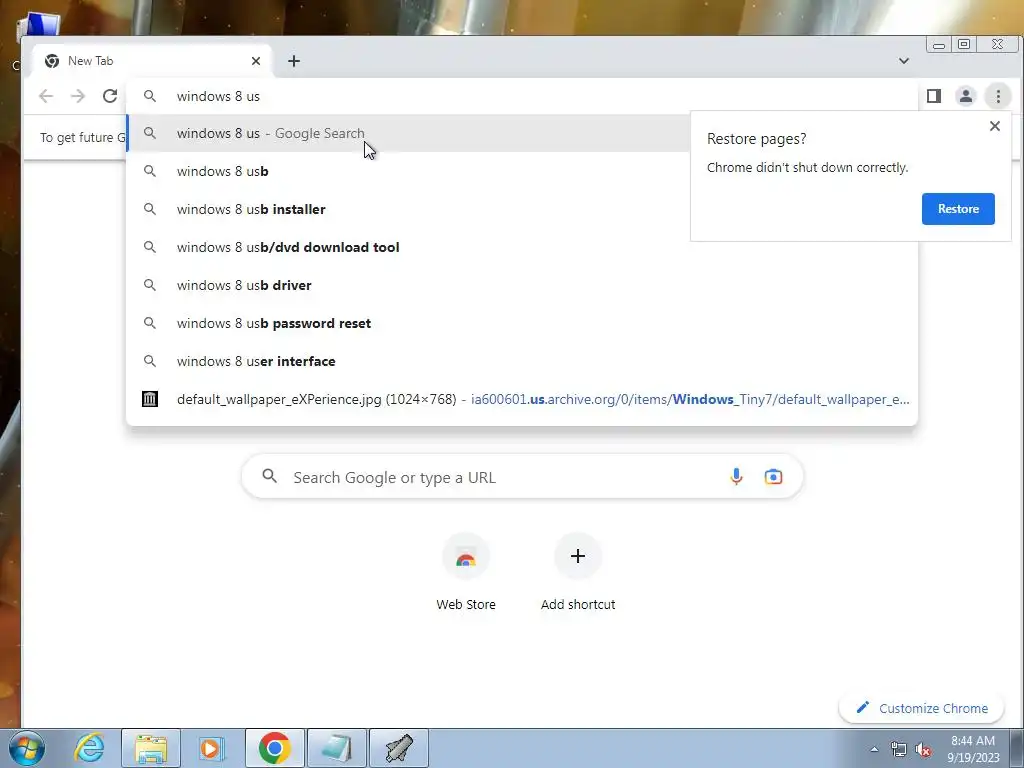Open the three-dot Chrome menu

pos(998,97)
